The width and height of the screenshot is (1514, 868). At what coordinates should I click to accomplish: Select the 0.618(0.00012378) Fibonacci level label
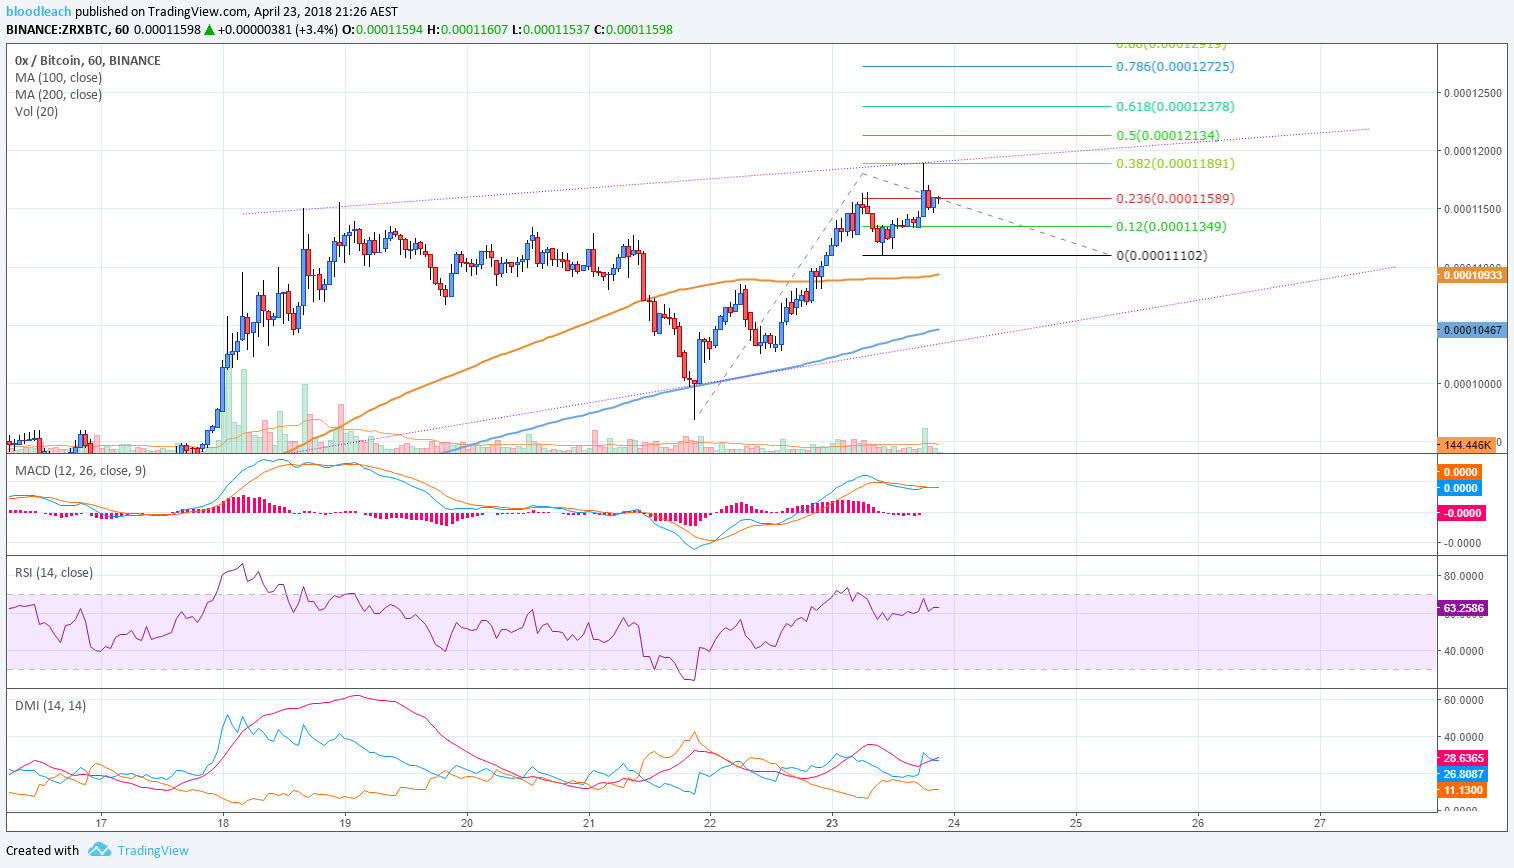tap(1175, 106)
